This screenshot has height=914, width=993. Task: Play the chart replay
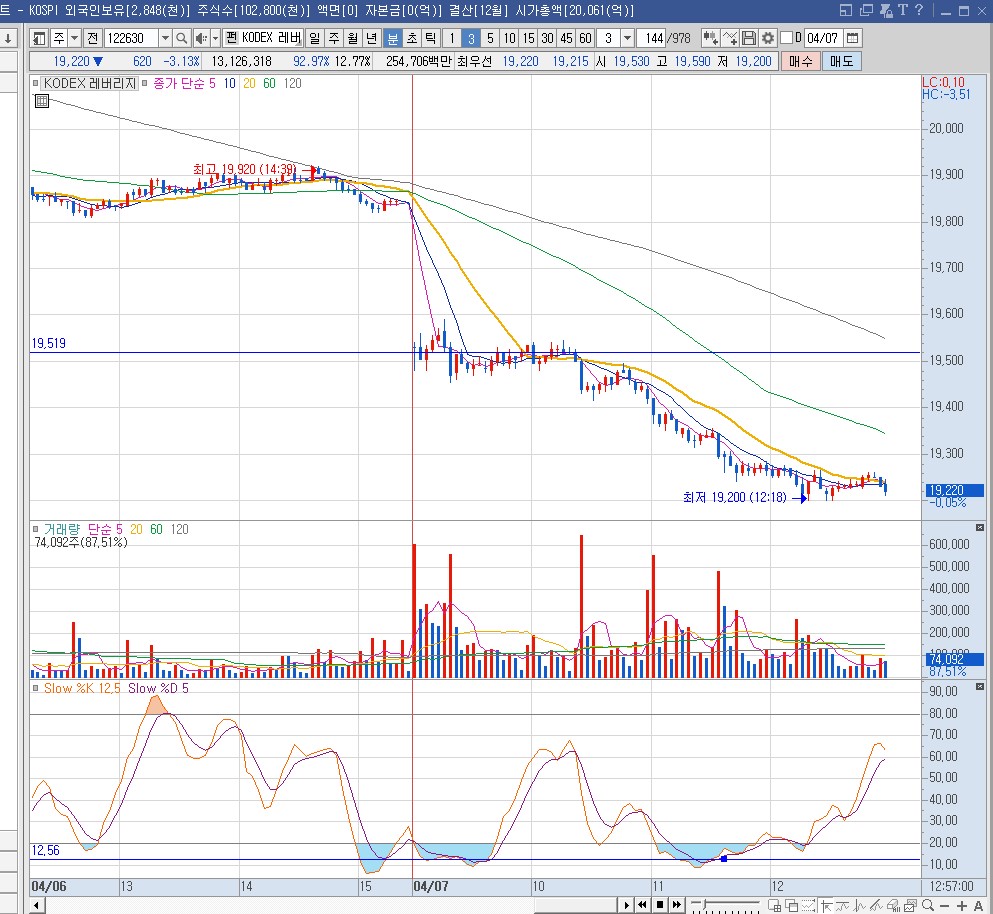pos(626,905)
